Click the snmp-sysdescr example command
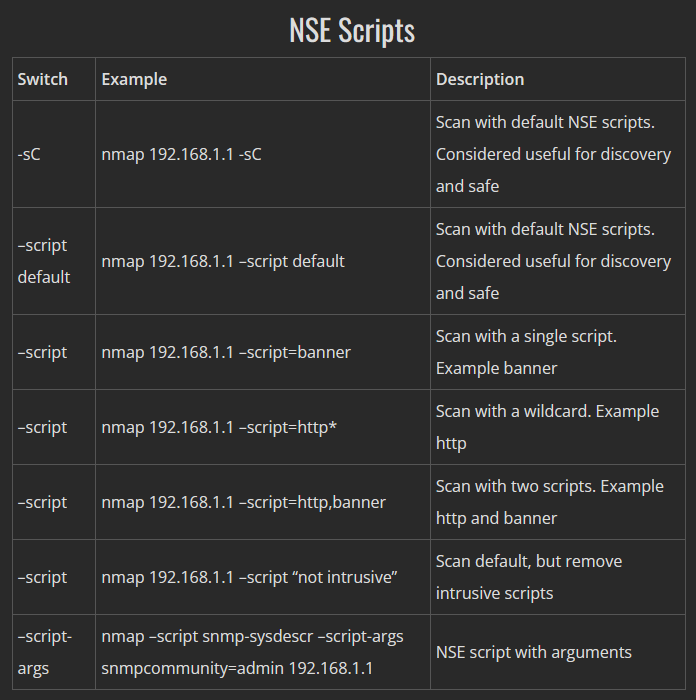 coord(252,652)
